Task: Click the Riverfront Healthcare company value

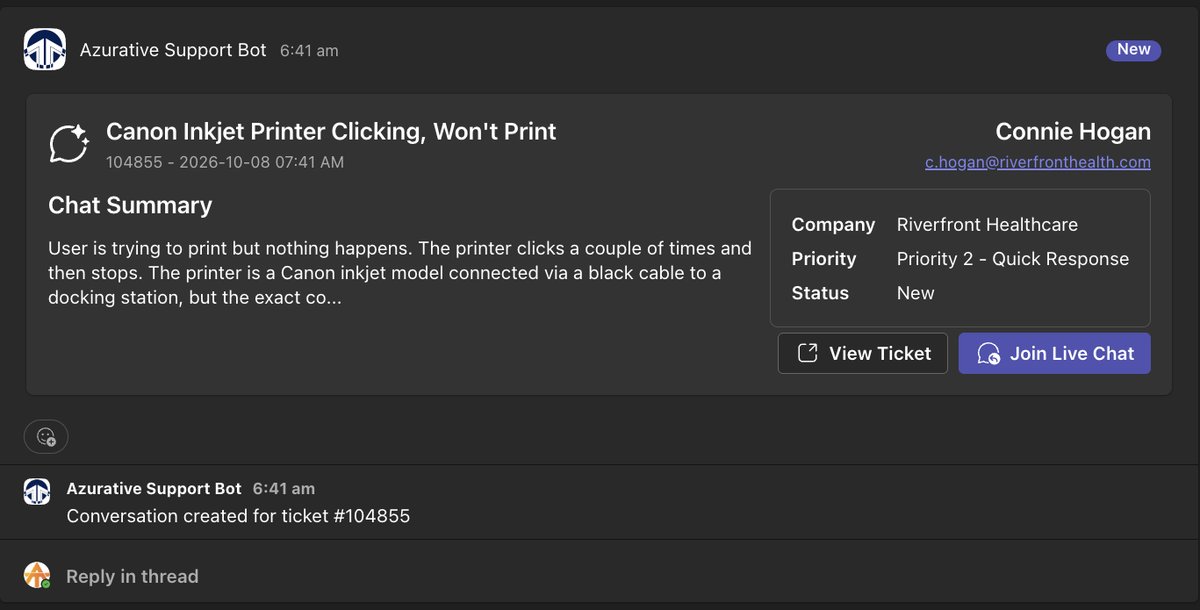Action: coord(987,224)
